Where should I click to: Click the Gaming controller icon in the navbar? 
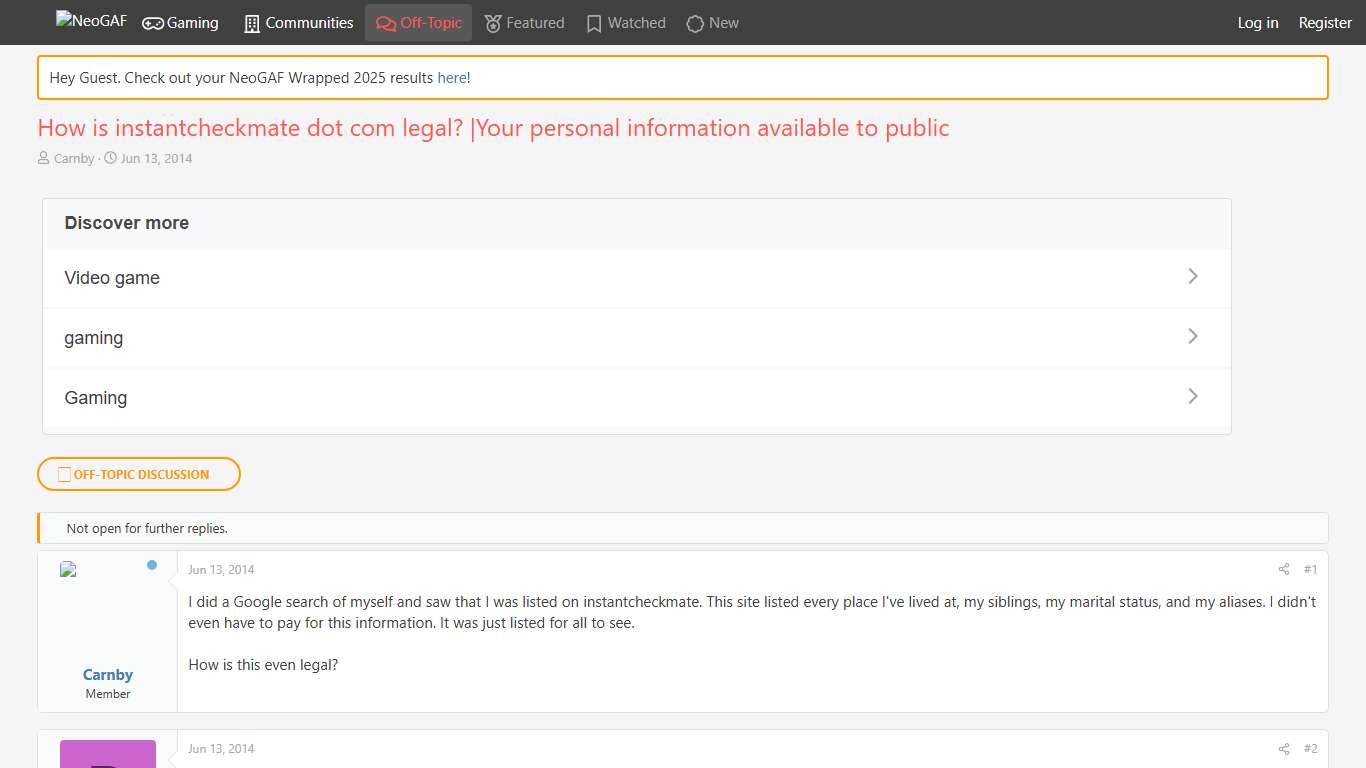pos(151,22)
